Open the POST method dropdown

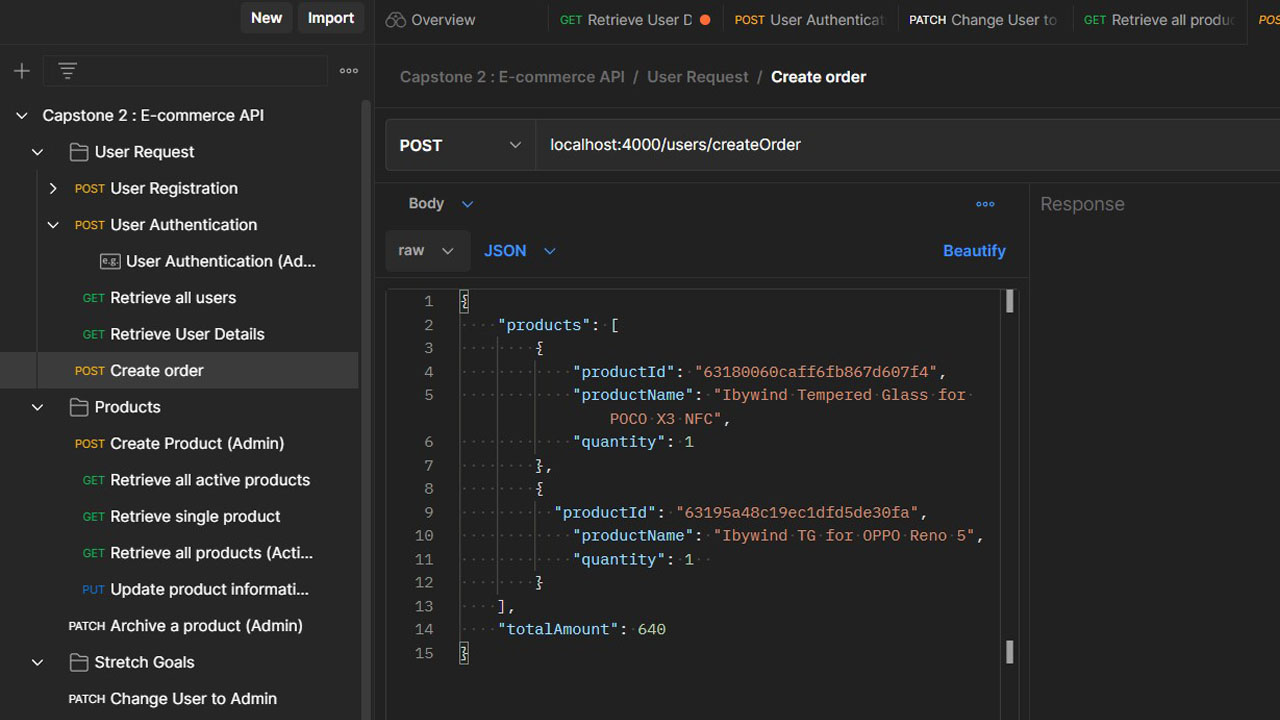coord(460,145)
